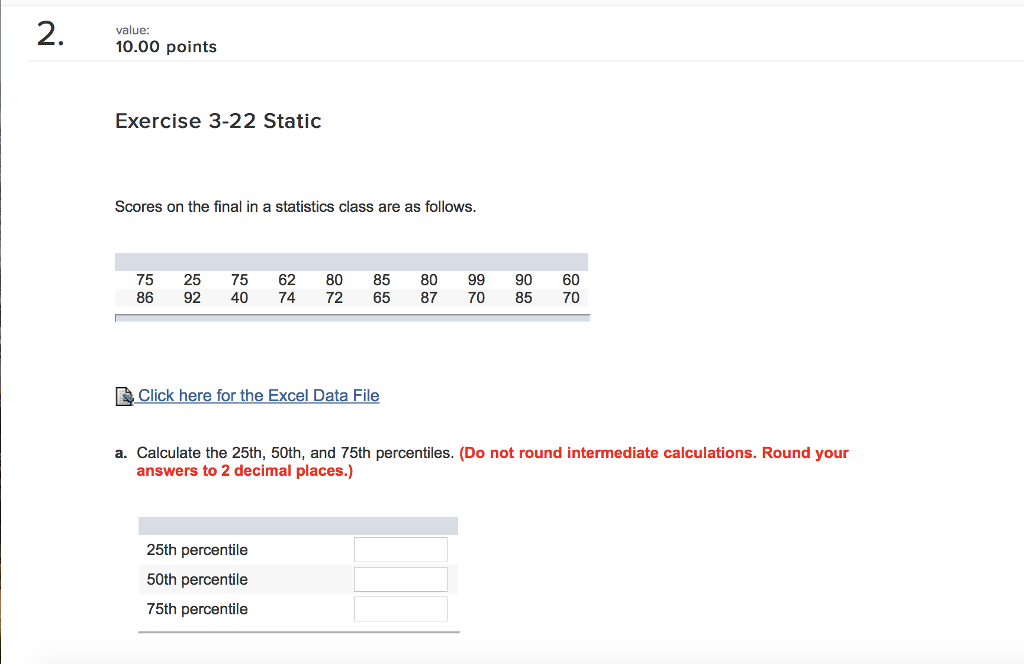Click the score value 25 in the table

coord(192,280)
